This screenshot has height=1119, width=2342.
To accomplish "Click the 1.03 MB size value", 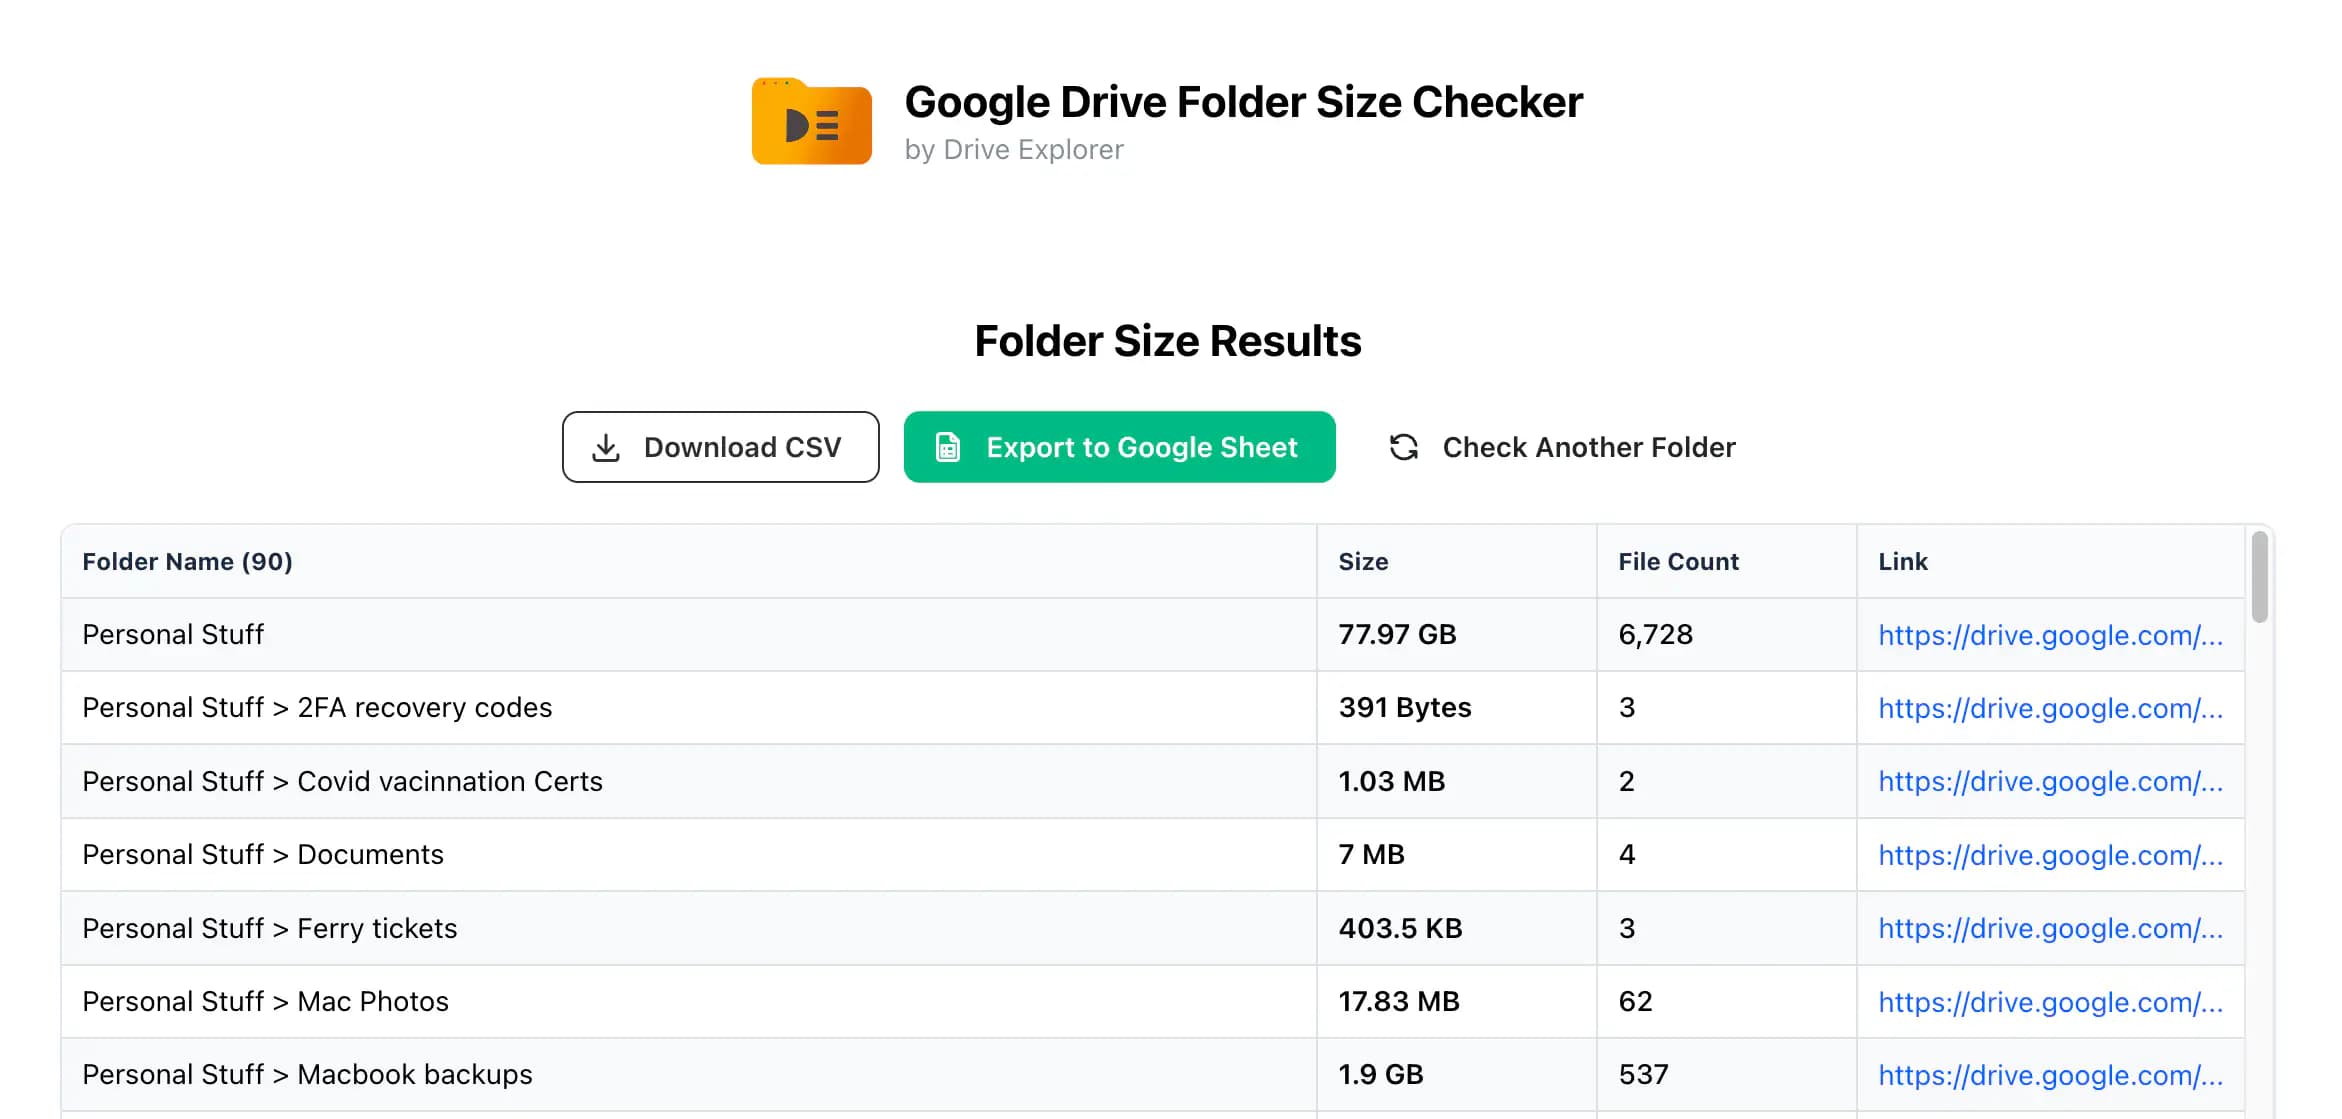I will click(x=1391, y=781).
